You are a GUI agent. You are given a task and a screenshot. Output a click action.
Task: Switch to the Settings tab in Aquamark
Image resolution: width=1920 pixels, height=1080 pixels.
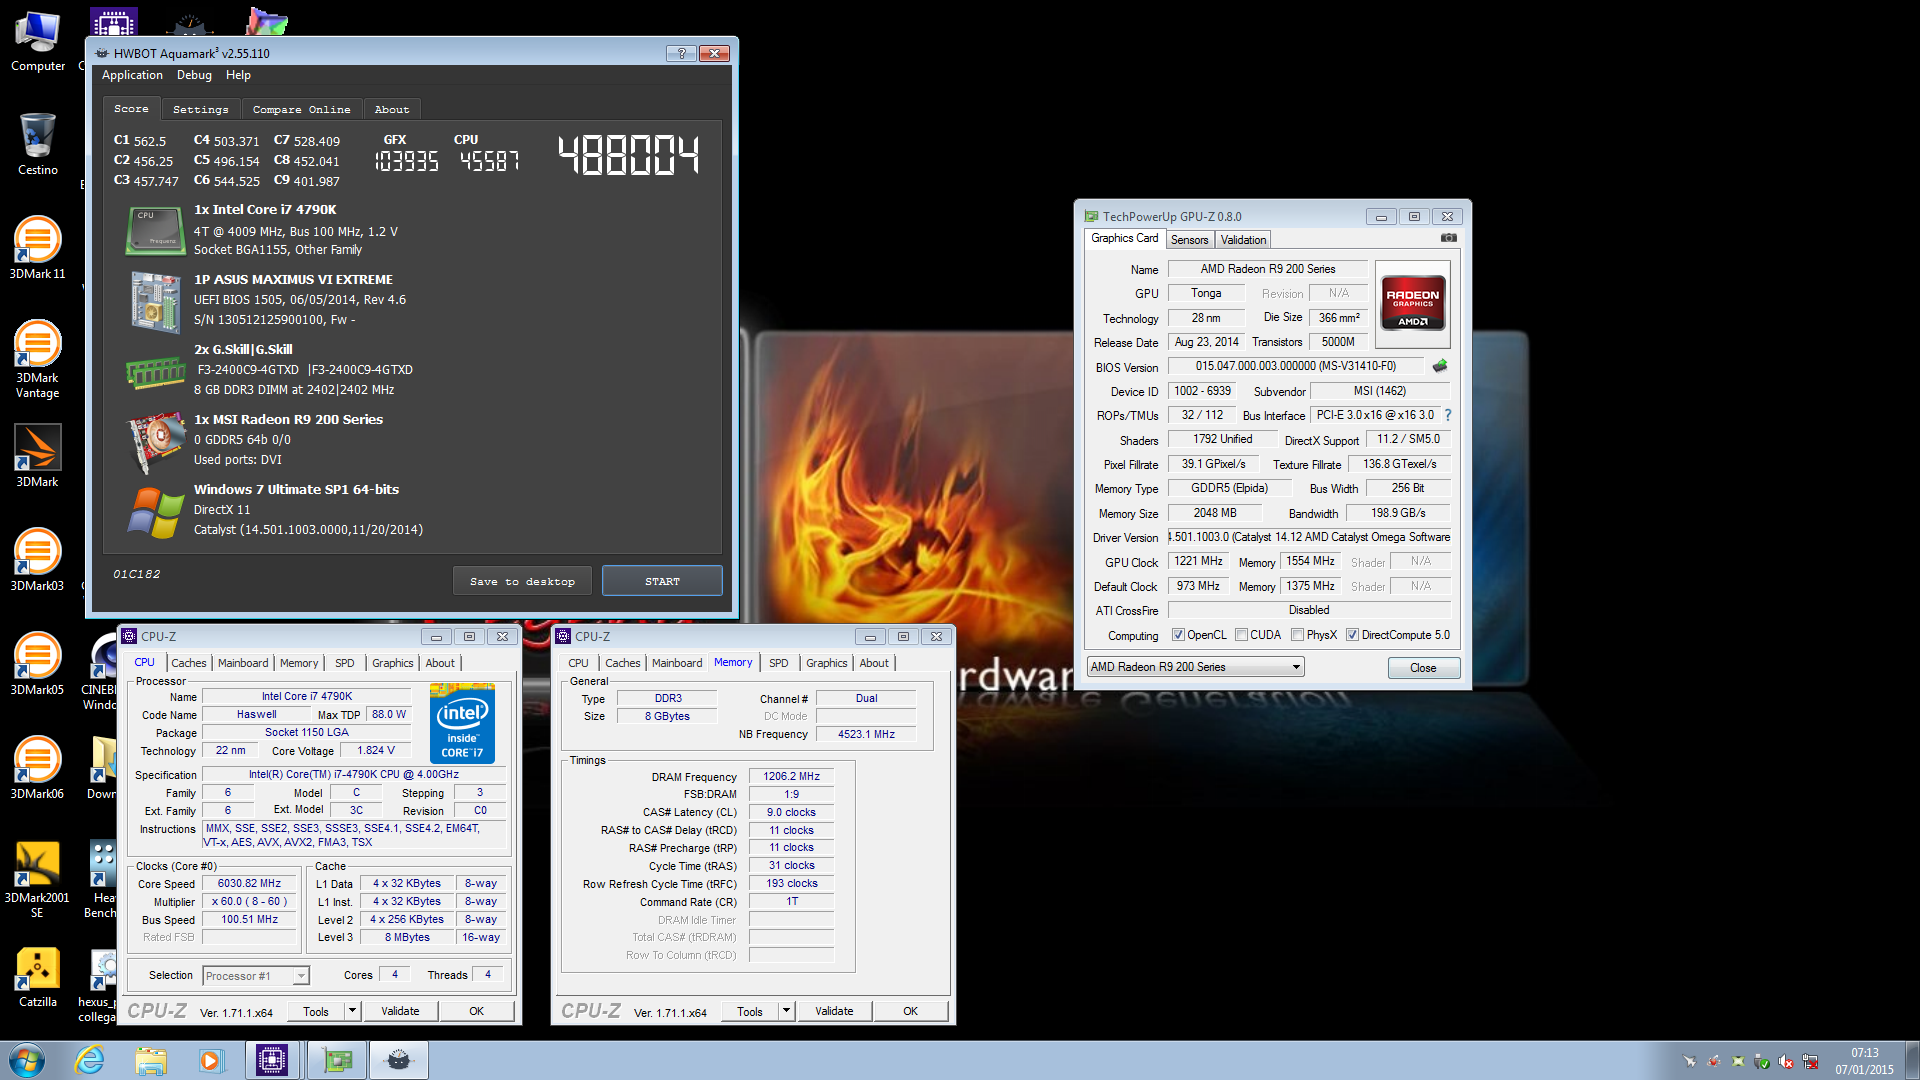[200, 110]
